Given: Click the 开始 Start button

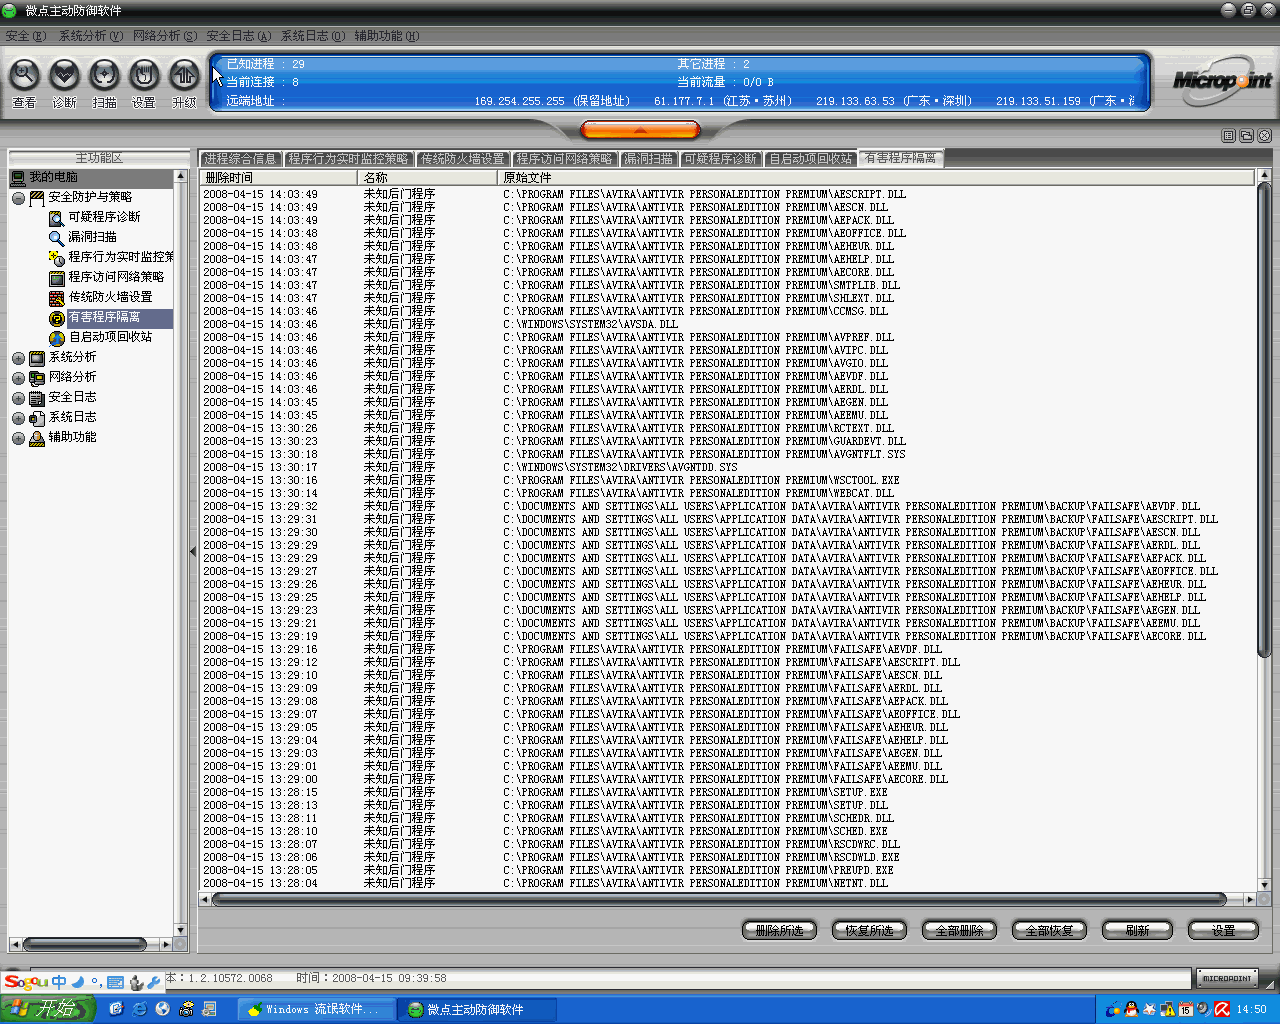Looking at the screenshot, I should point(48,1009).
